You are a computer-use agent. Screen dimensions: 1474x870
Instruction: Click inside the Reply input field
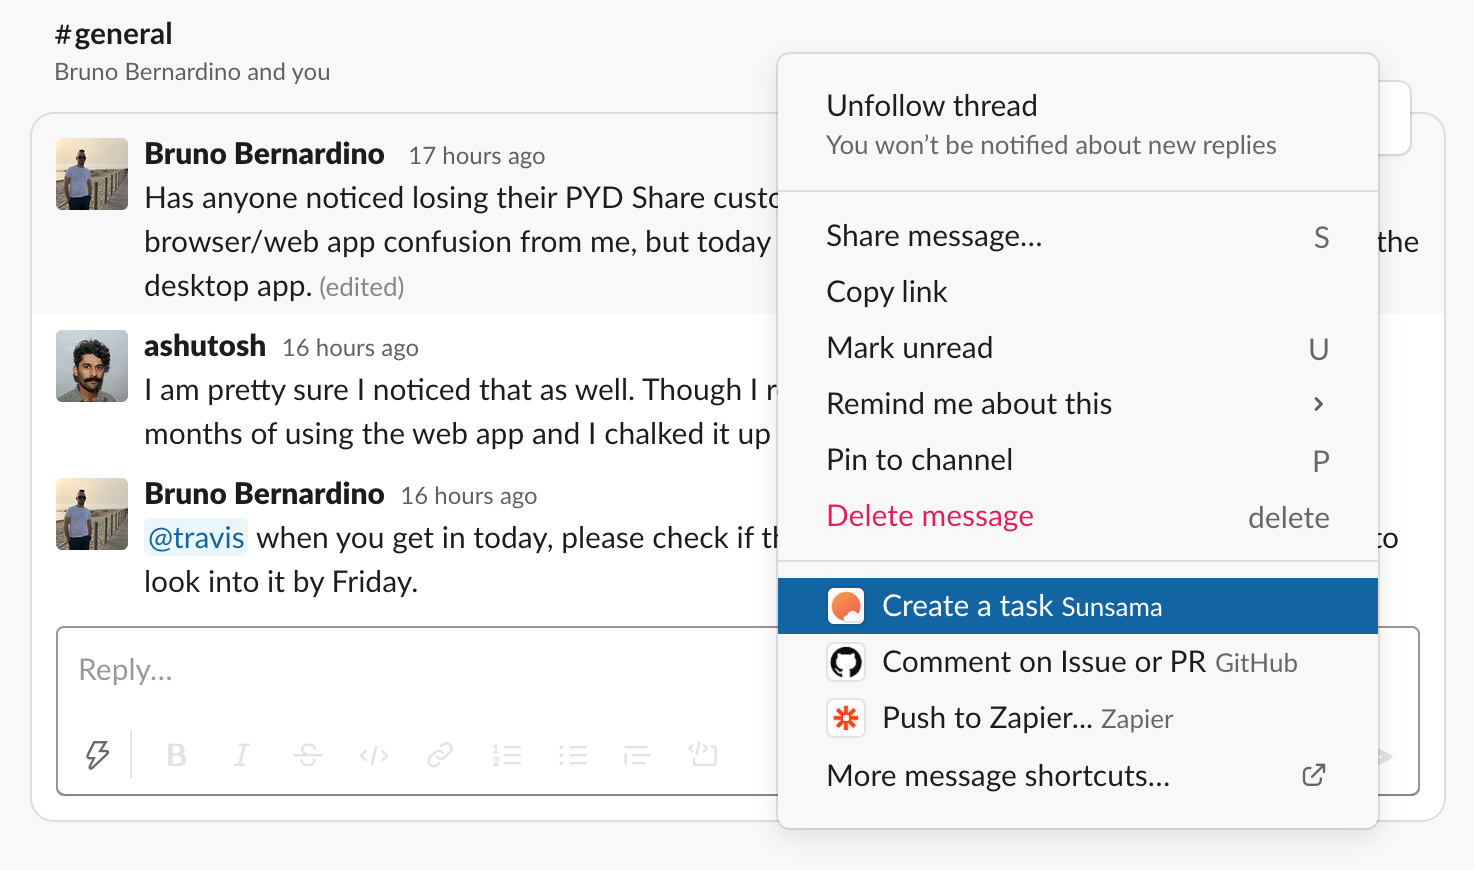coord(300,670)
